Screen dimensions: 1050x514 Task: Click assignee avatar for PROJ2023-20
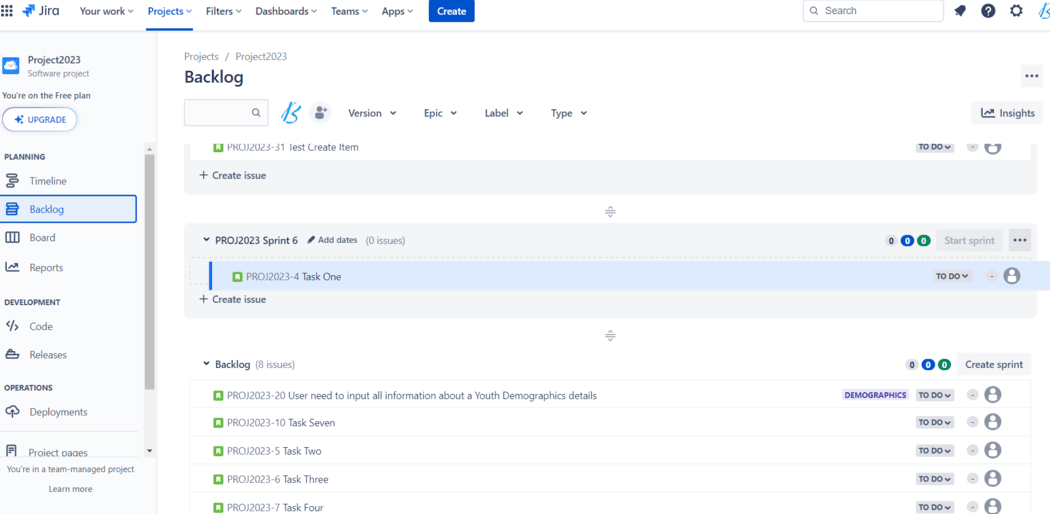(993, 395)
